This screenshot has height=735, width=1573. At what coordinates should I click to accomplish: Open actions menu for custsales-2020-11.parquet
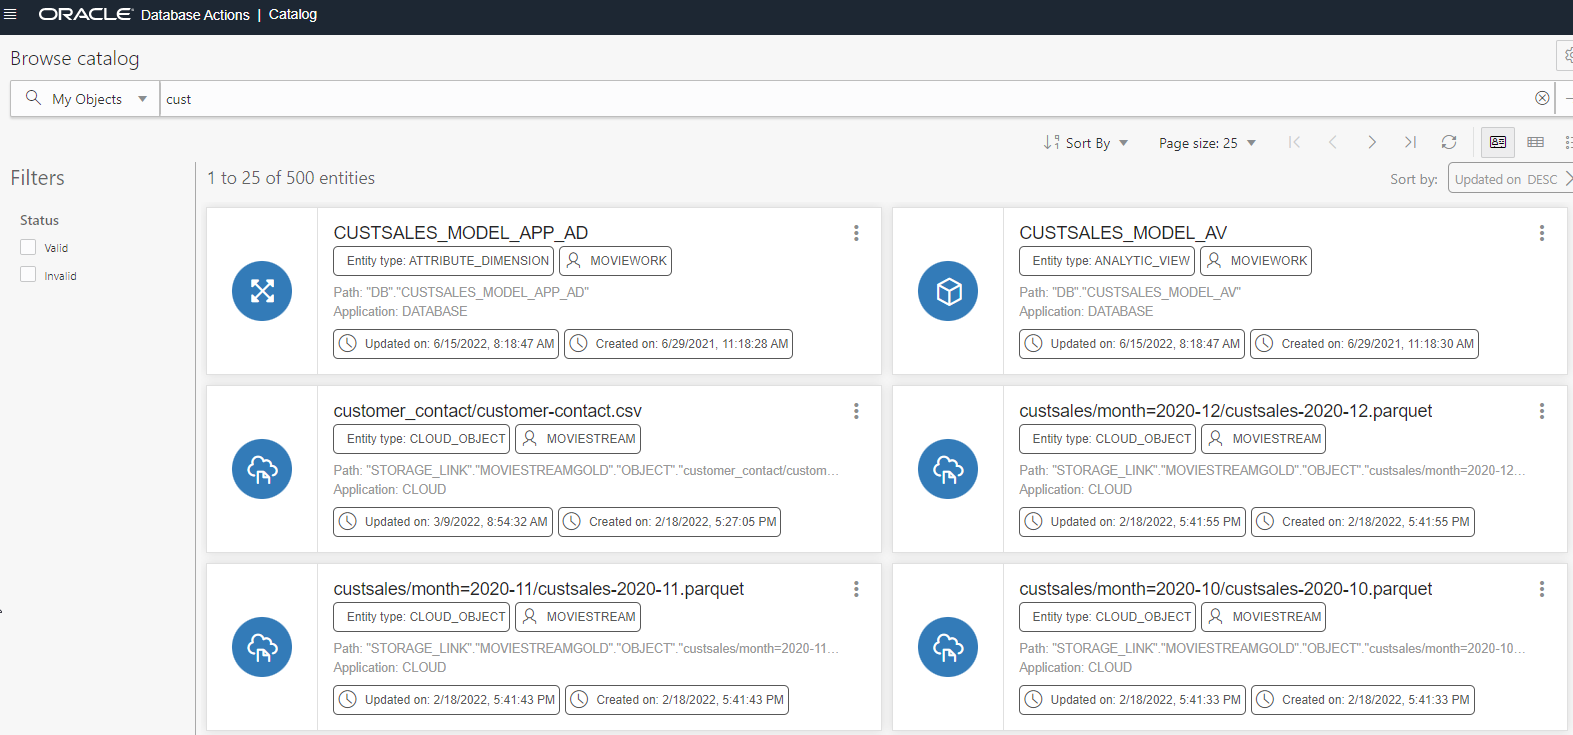(x=856, y=589)
